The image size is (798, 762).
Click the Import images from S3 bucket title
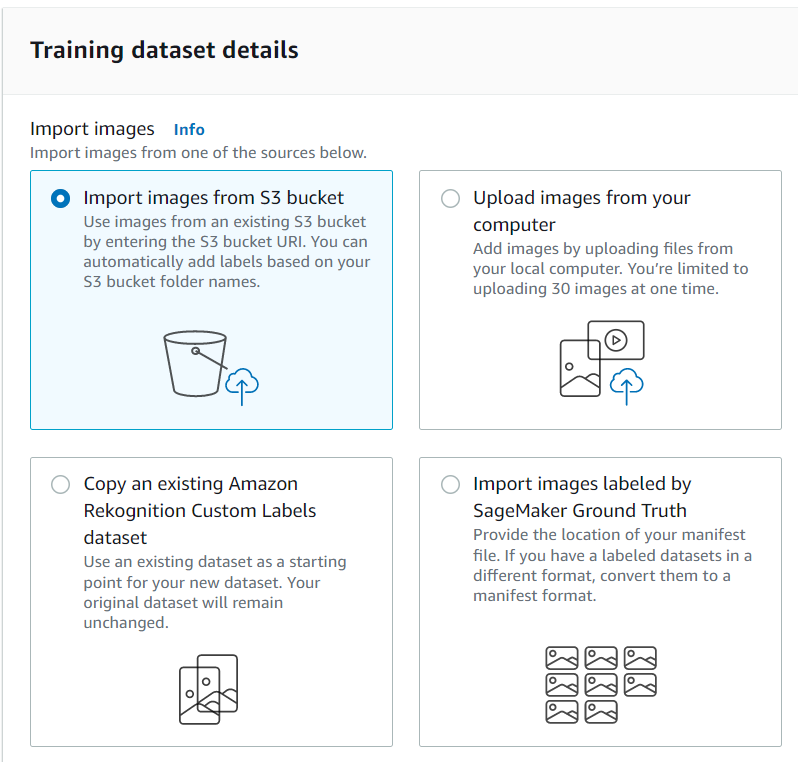(214, 197)
